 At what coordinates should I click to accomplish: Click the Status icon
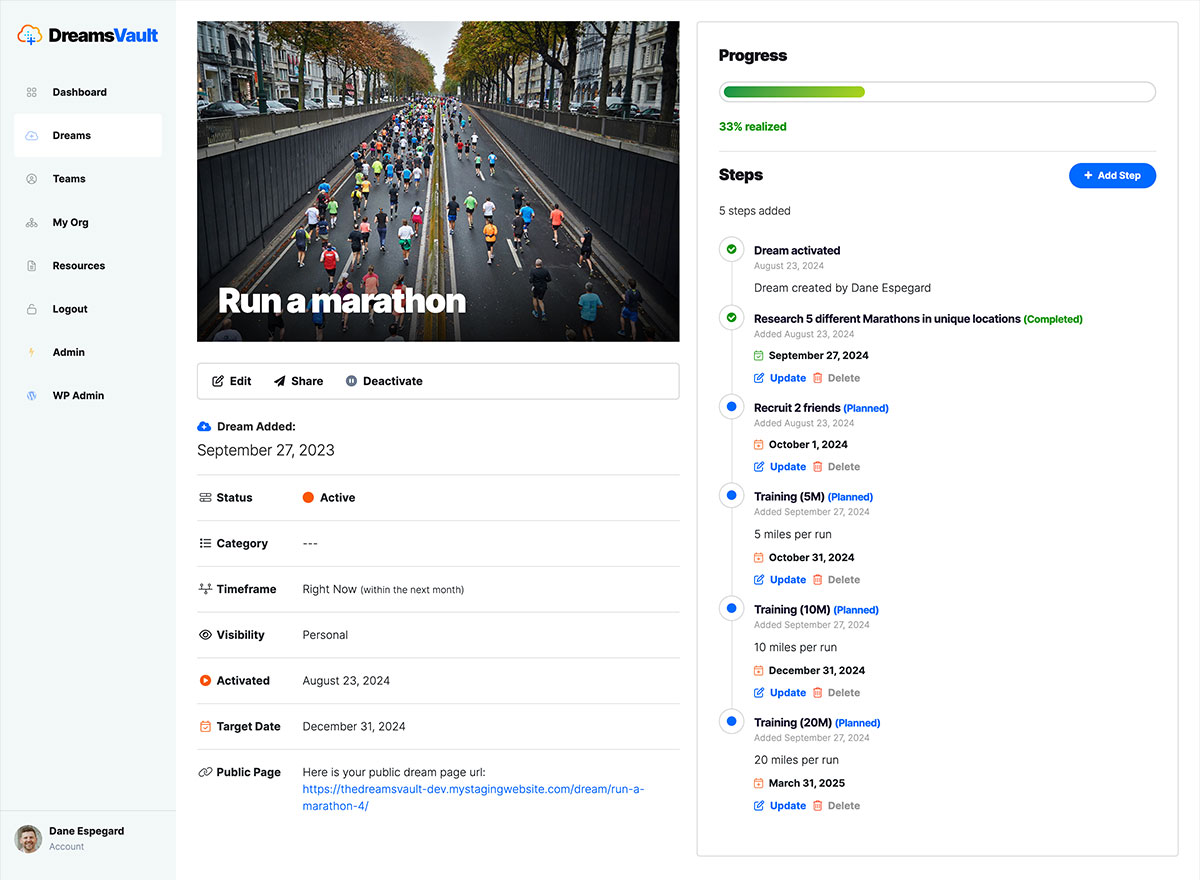pyautogui.click(x=205, y=498)
